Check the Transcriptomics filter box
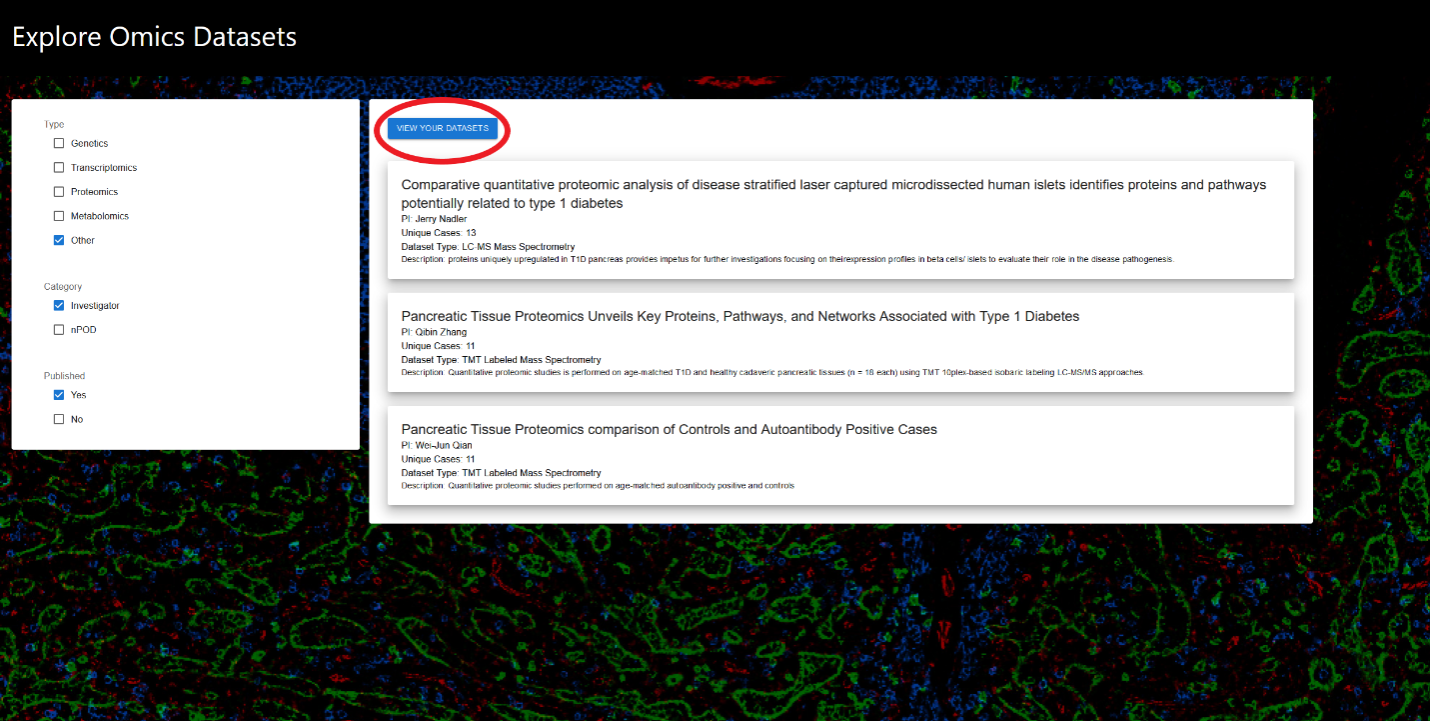1430x724 pixels. click(59, 168)
